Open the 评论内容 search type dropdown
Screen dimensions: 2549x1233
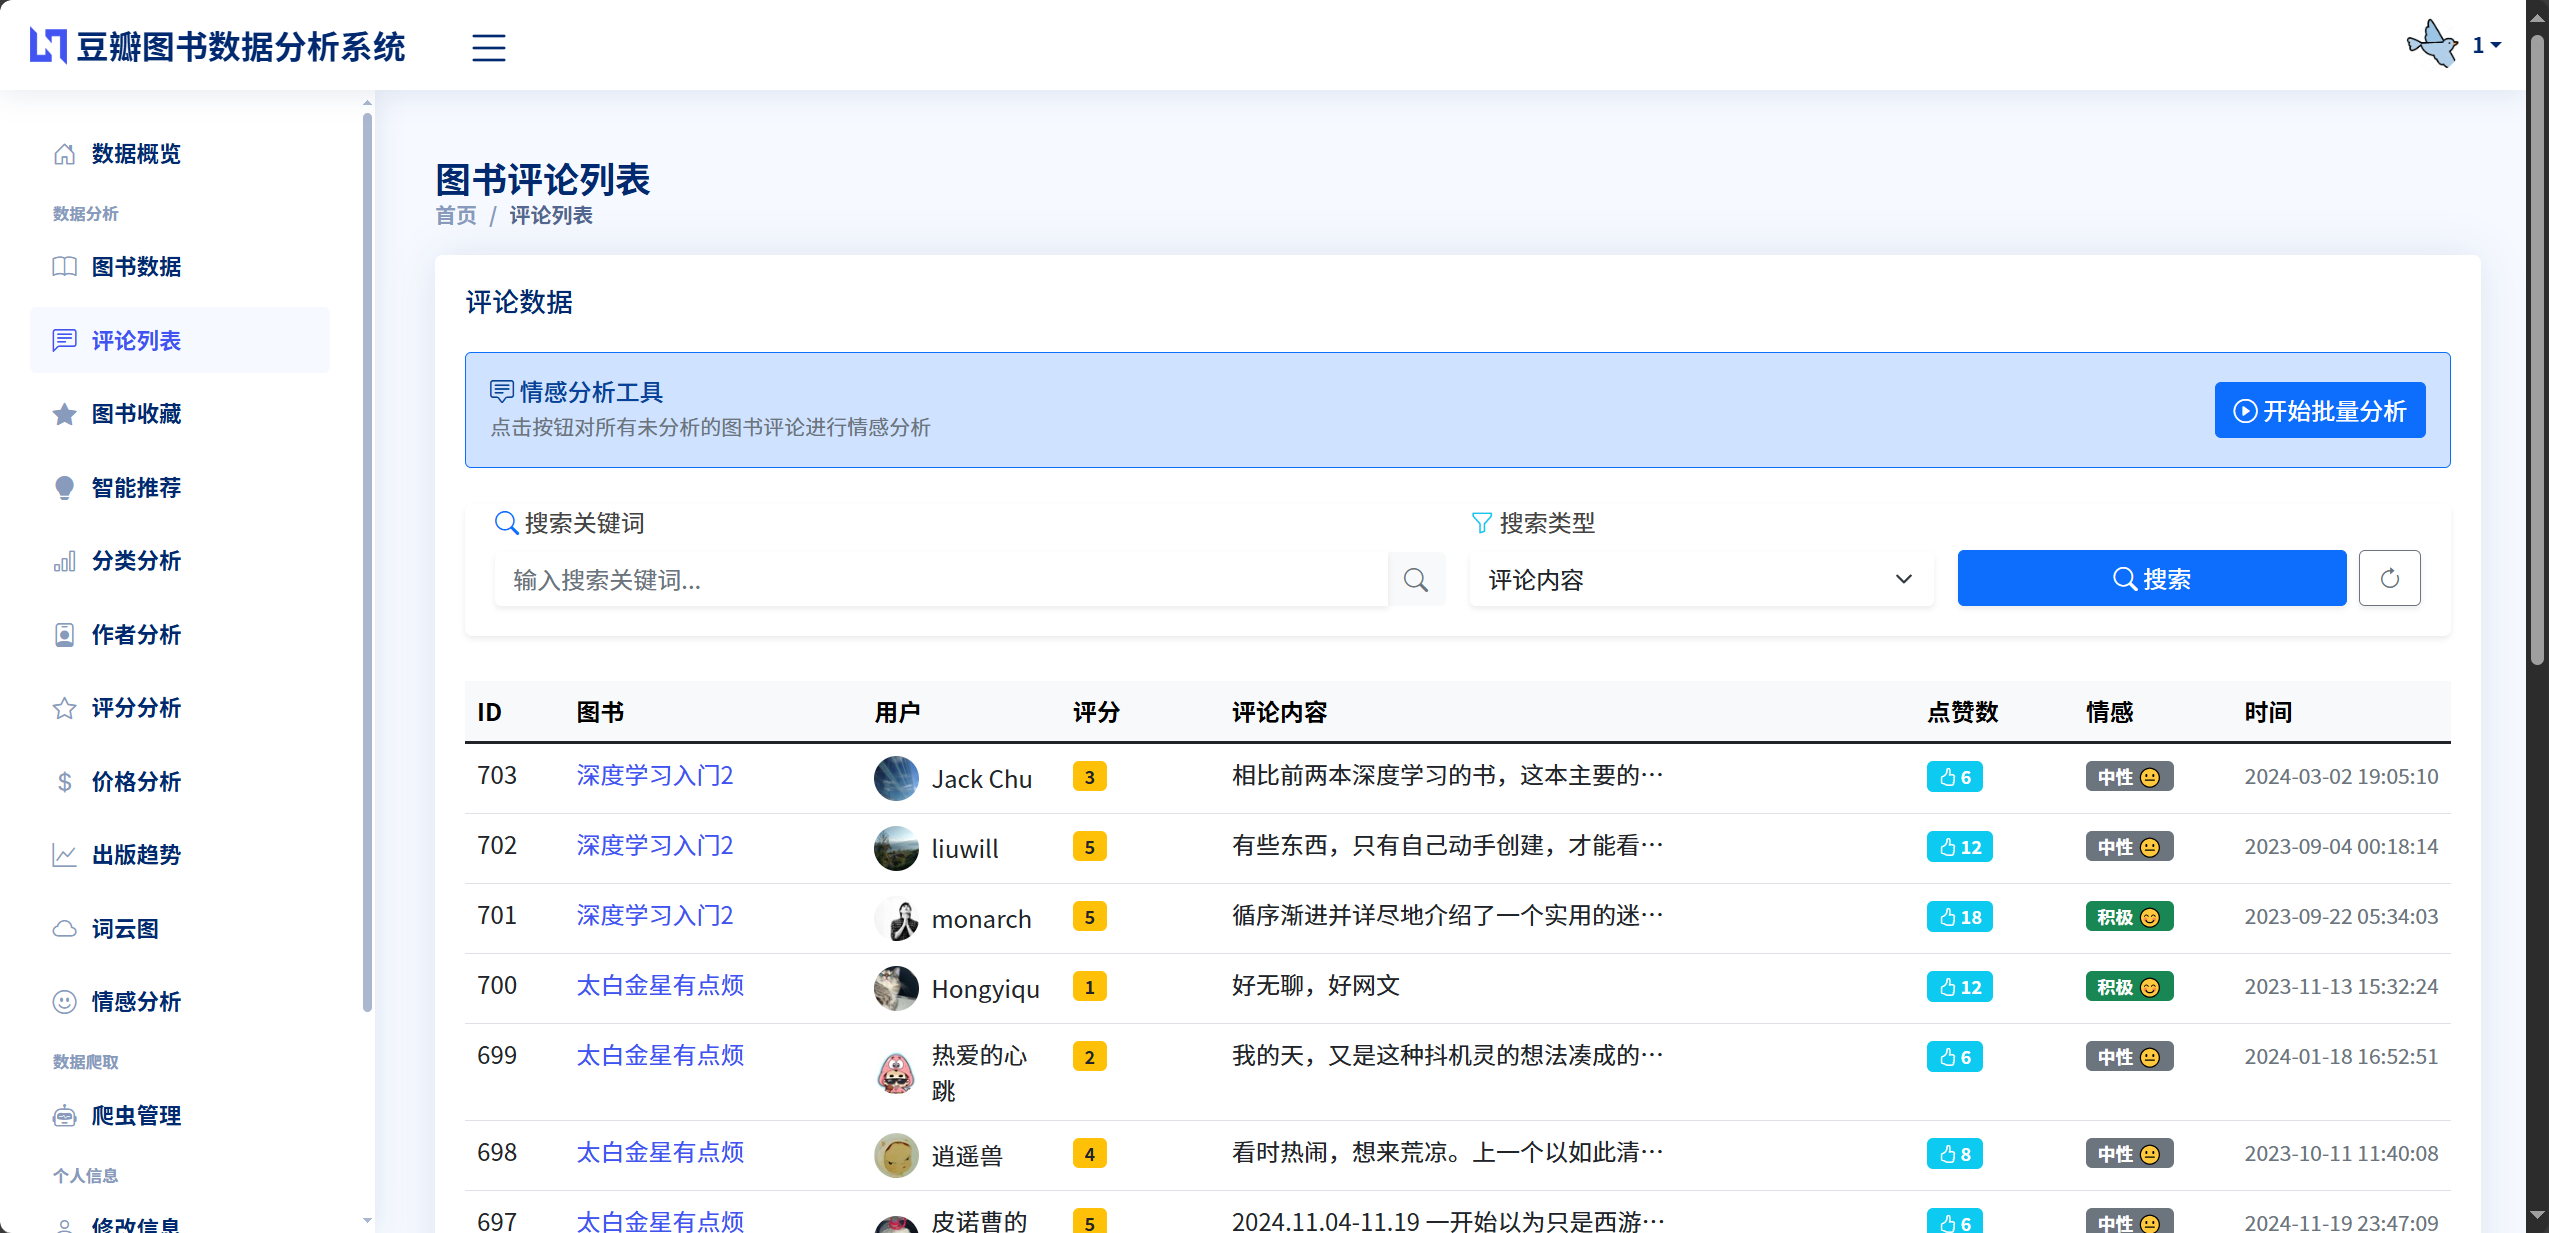point(1700,580)
